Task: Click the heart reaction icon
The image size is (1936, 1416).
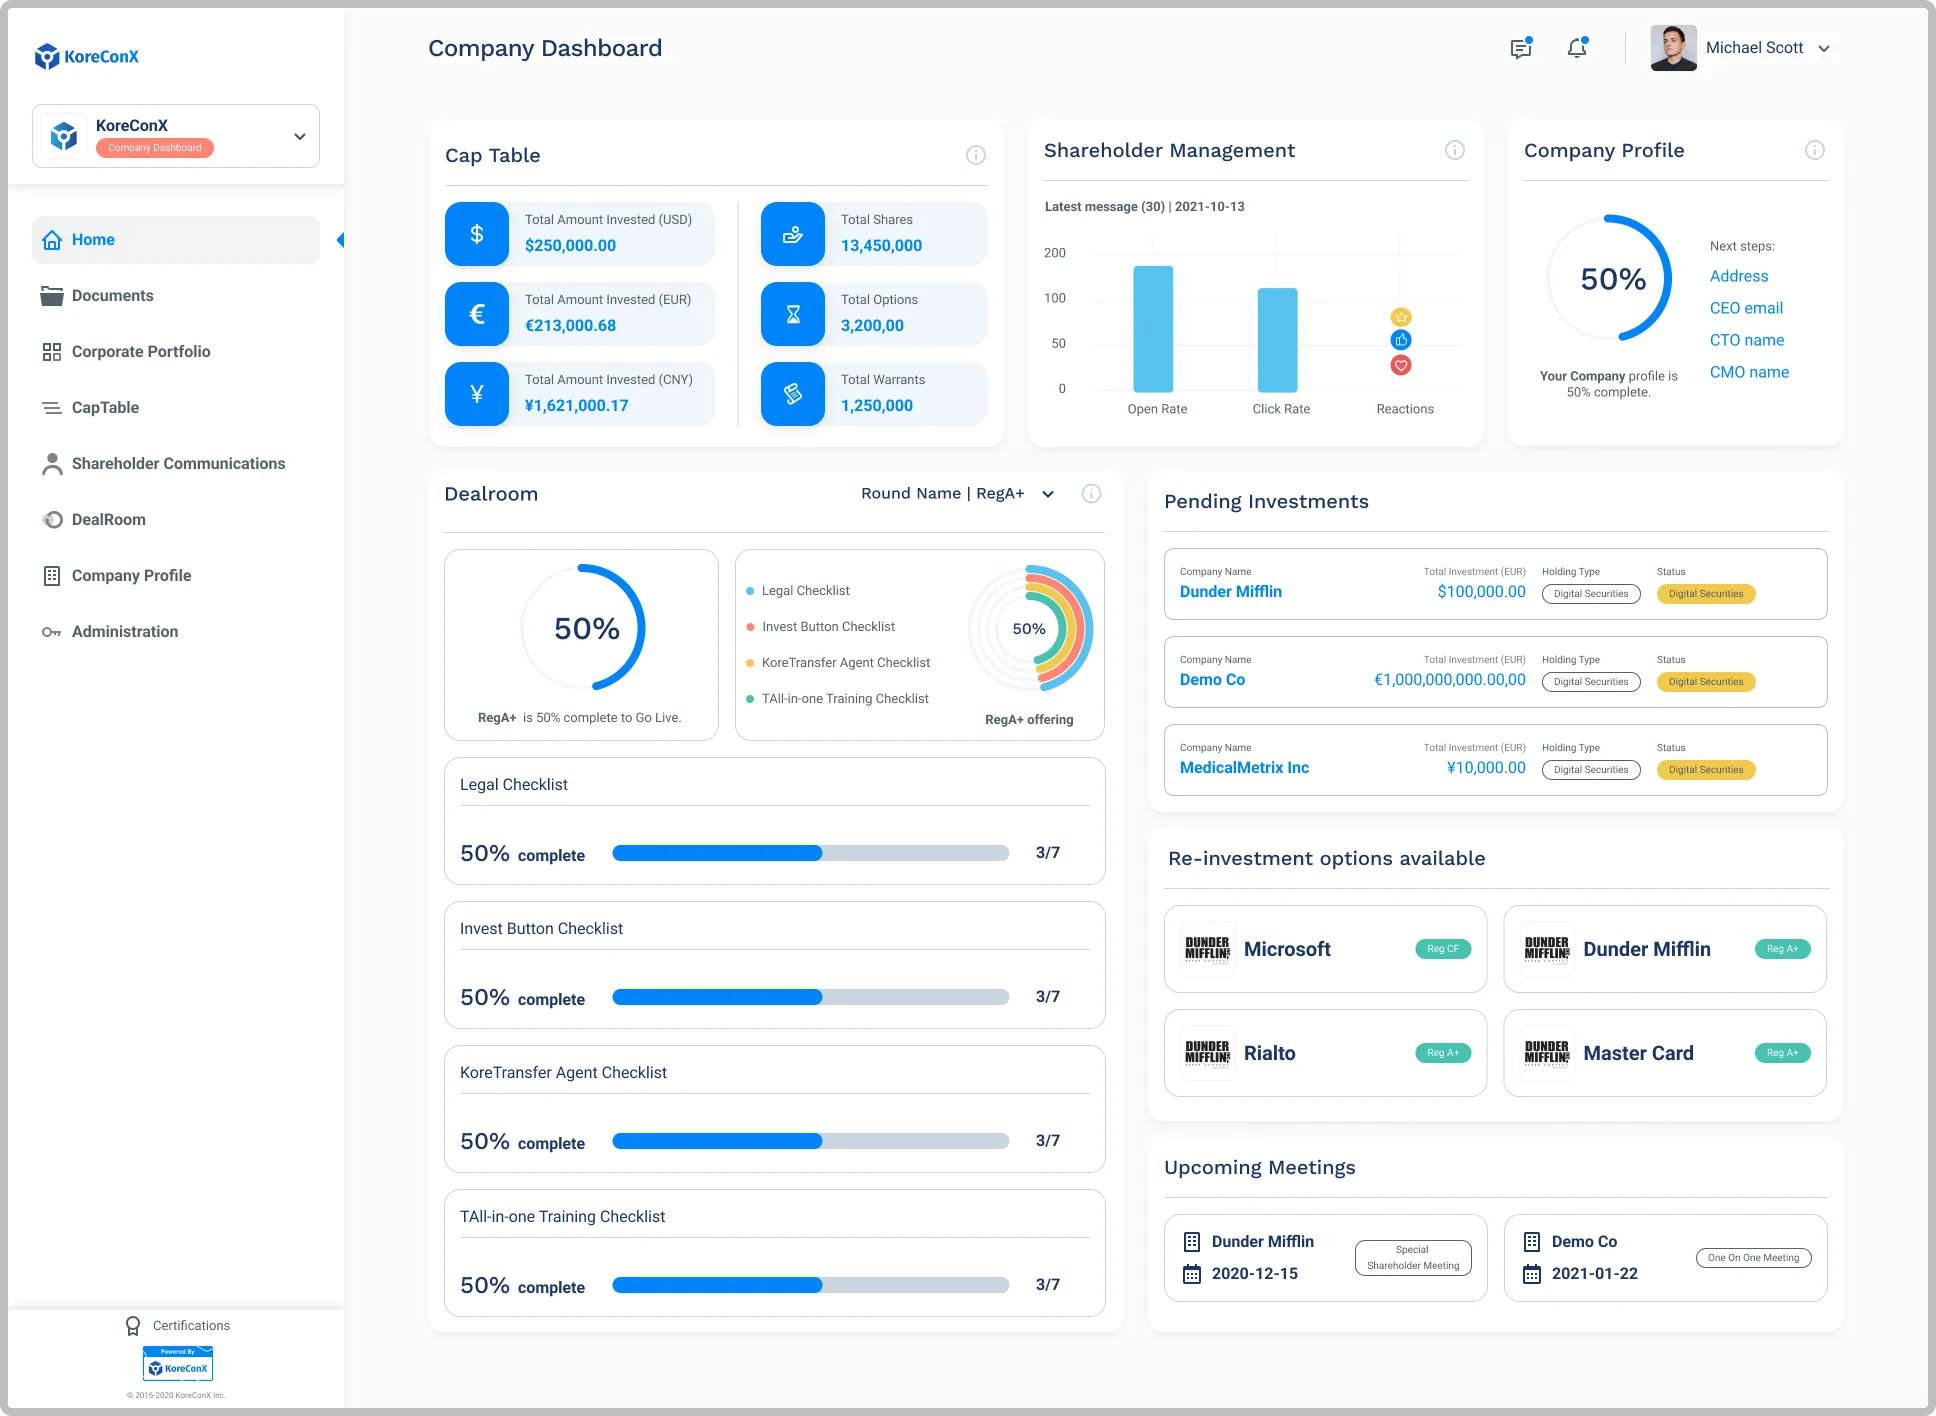Action: tap(1401, 365)
